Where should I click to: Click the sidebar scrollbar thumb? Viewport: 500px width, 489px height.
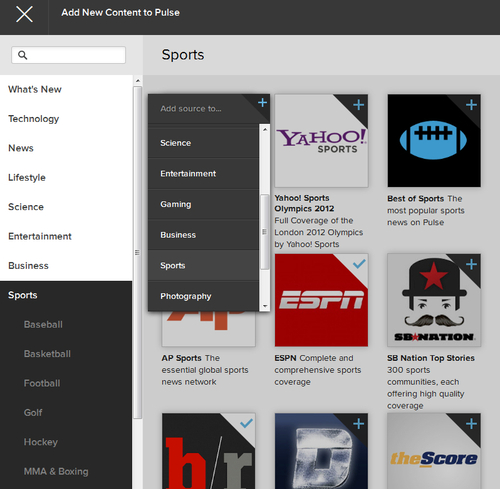point(138,252)
